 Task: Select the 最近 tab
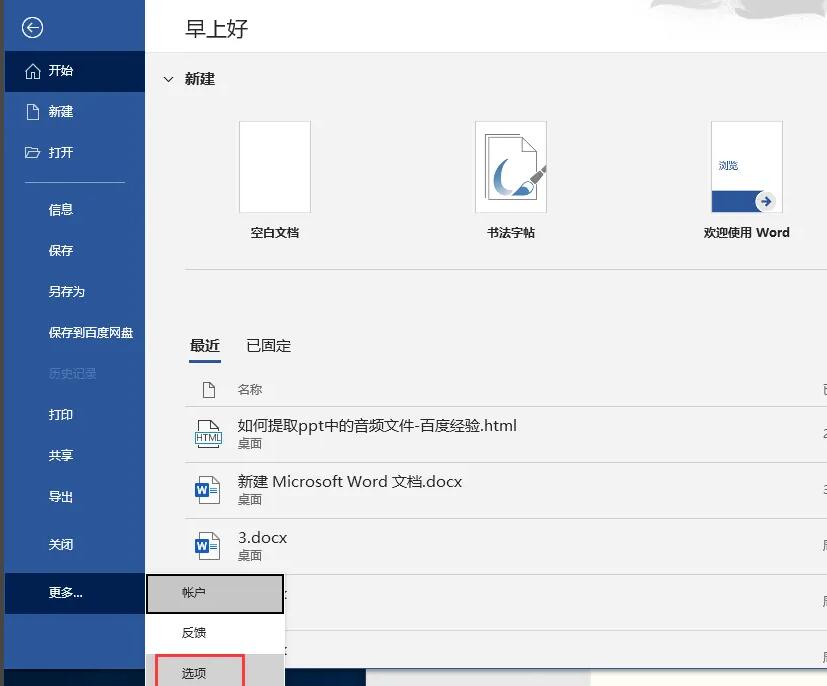tap(205, 346)
